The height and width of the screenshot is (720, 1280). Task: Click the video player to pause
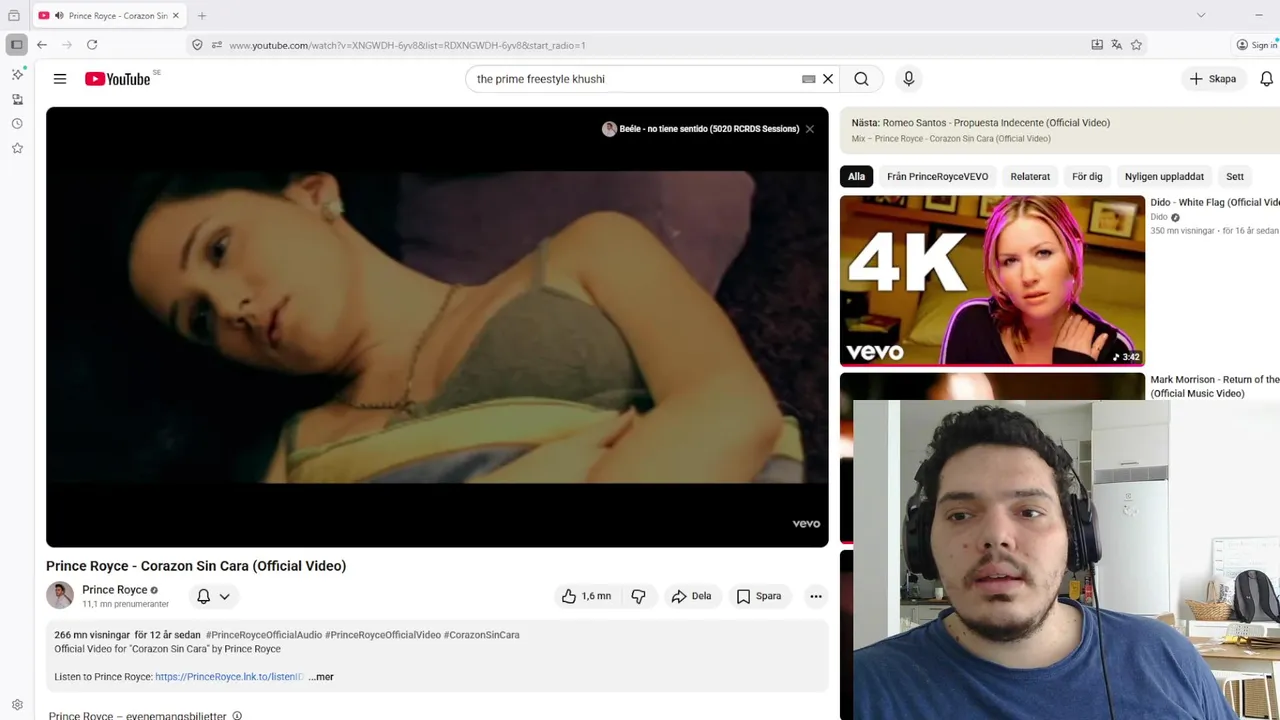tap(437, 327)
